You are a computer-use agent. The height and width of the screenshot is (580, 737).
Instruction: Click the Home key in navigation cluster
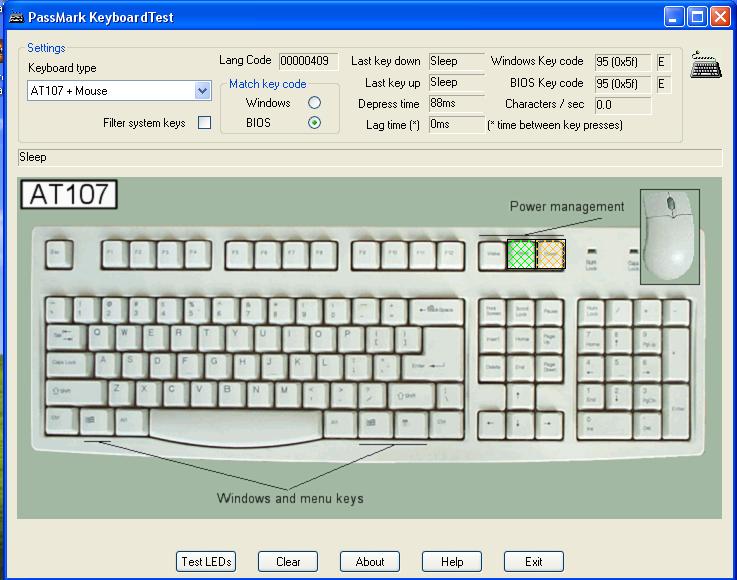point(521,340)
